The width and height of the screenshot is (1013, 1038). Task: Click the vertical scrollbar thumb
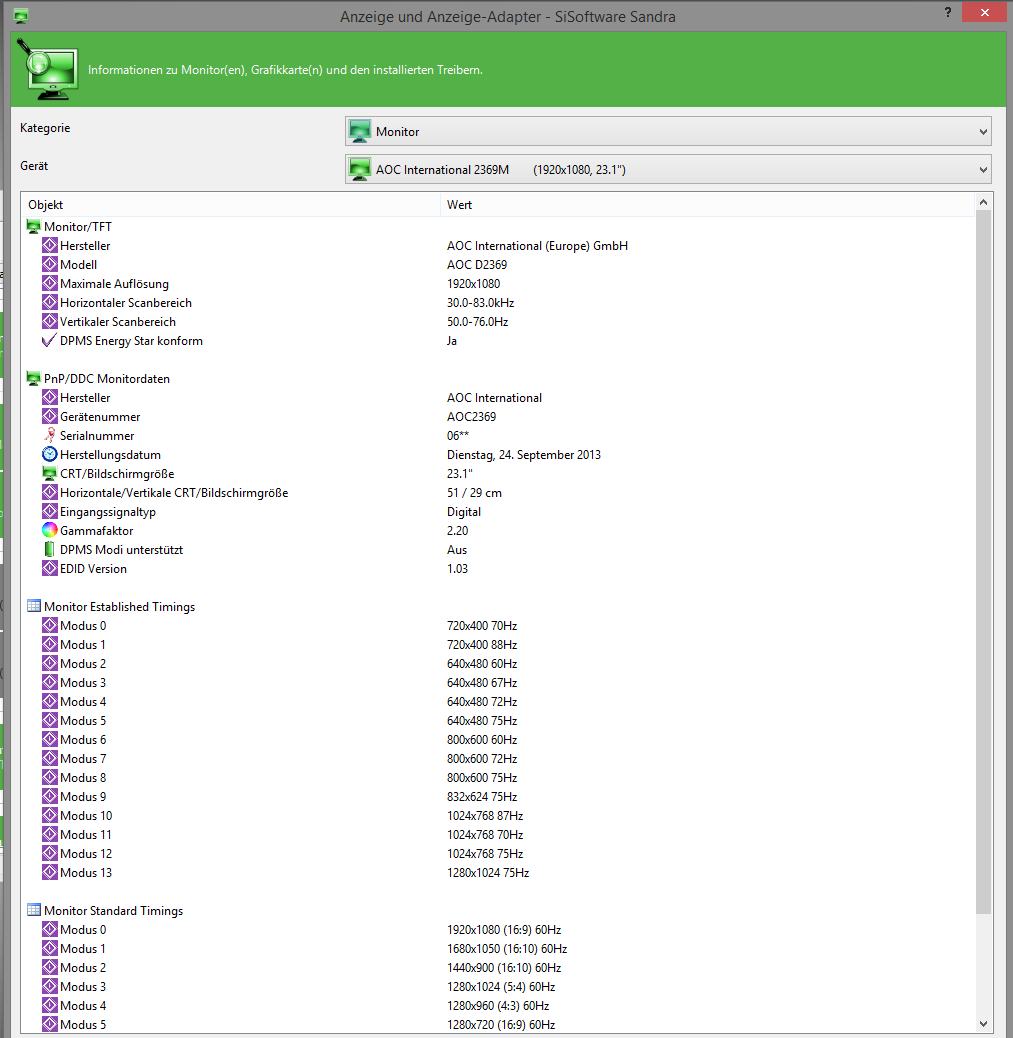[983, 562]
